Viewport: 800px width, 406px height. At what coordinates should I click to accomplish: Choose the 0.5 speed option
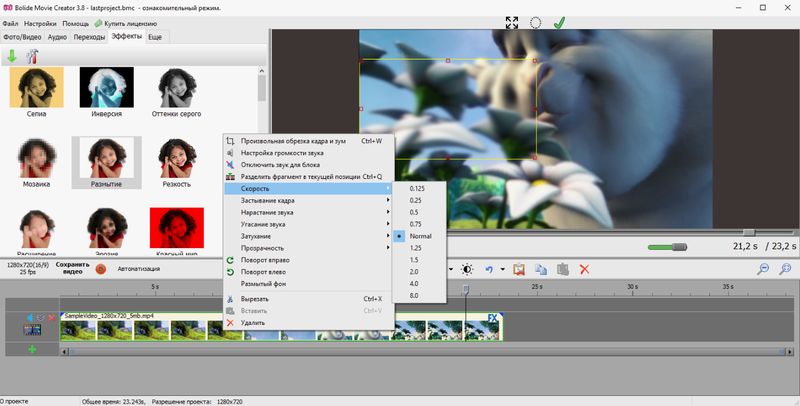pos(415,212)
